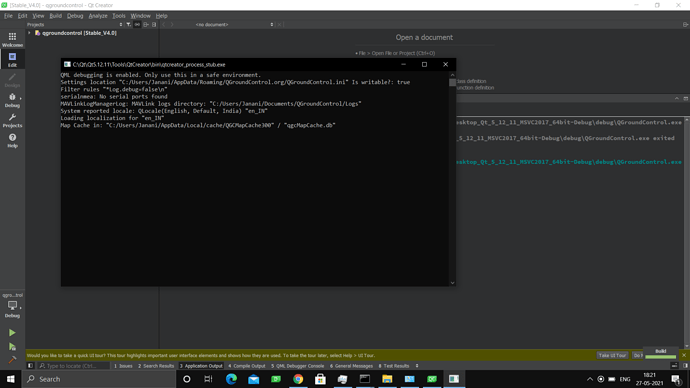Open the Build menu
Image resolution: width=690 pixels, height=388 pixels.
55,16
